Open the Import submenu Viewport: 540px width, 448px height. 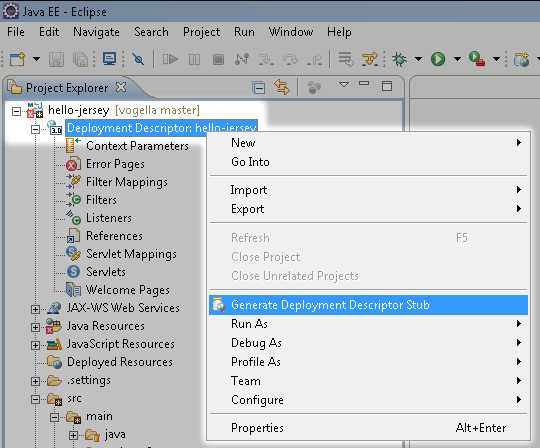368,190
